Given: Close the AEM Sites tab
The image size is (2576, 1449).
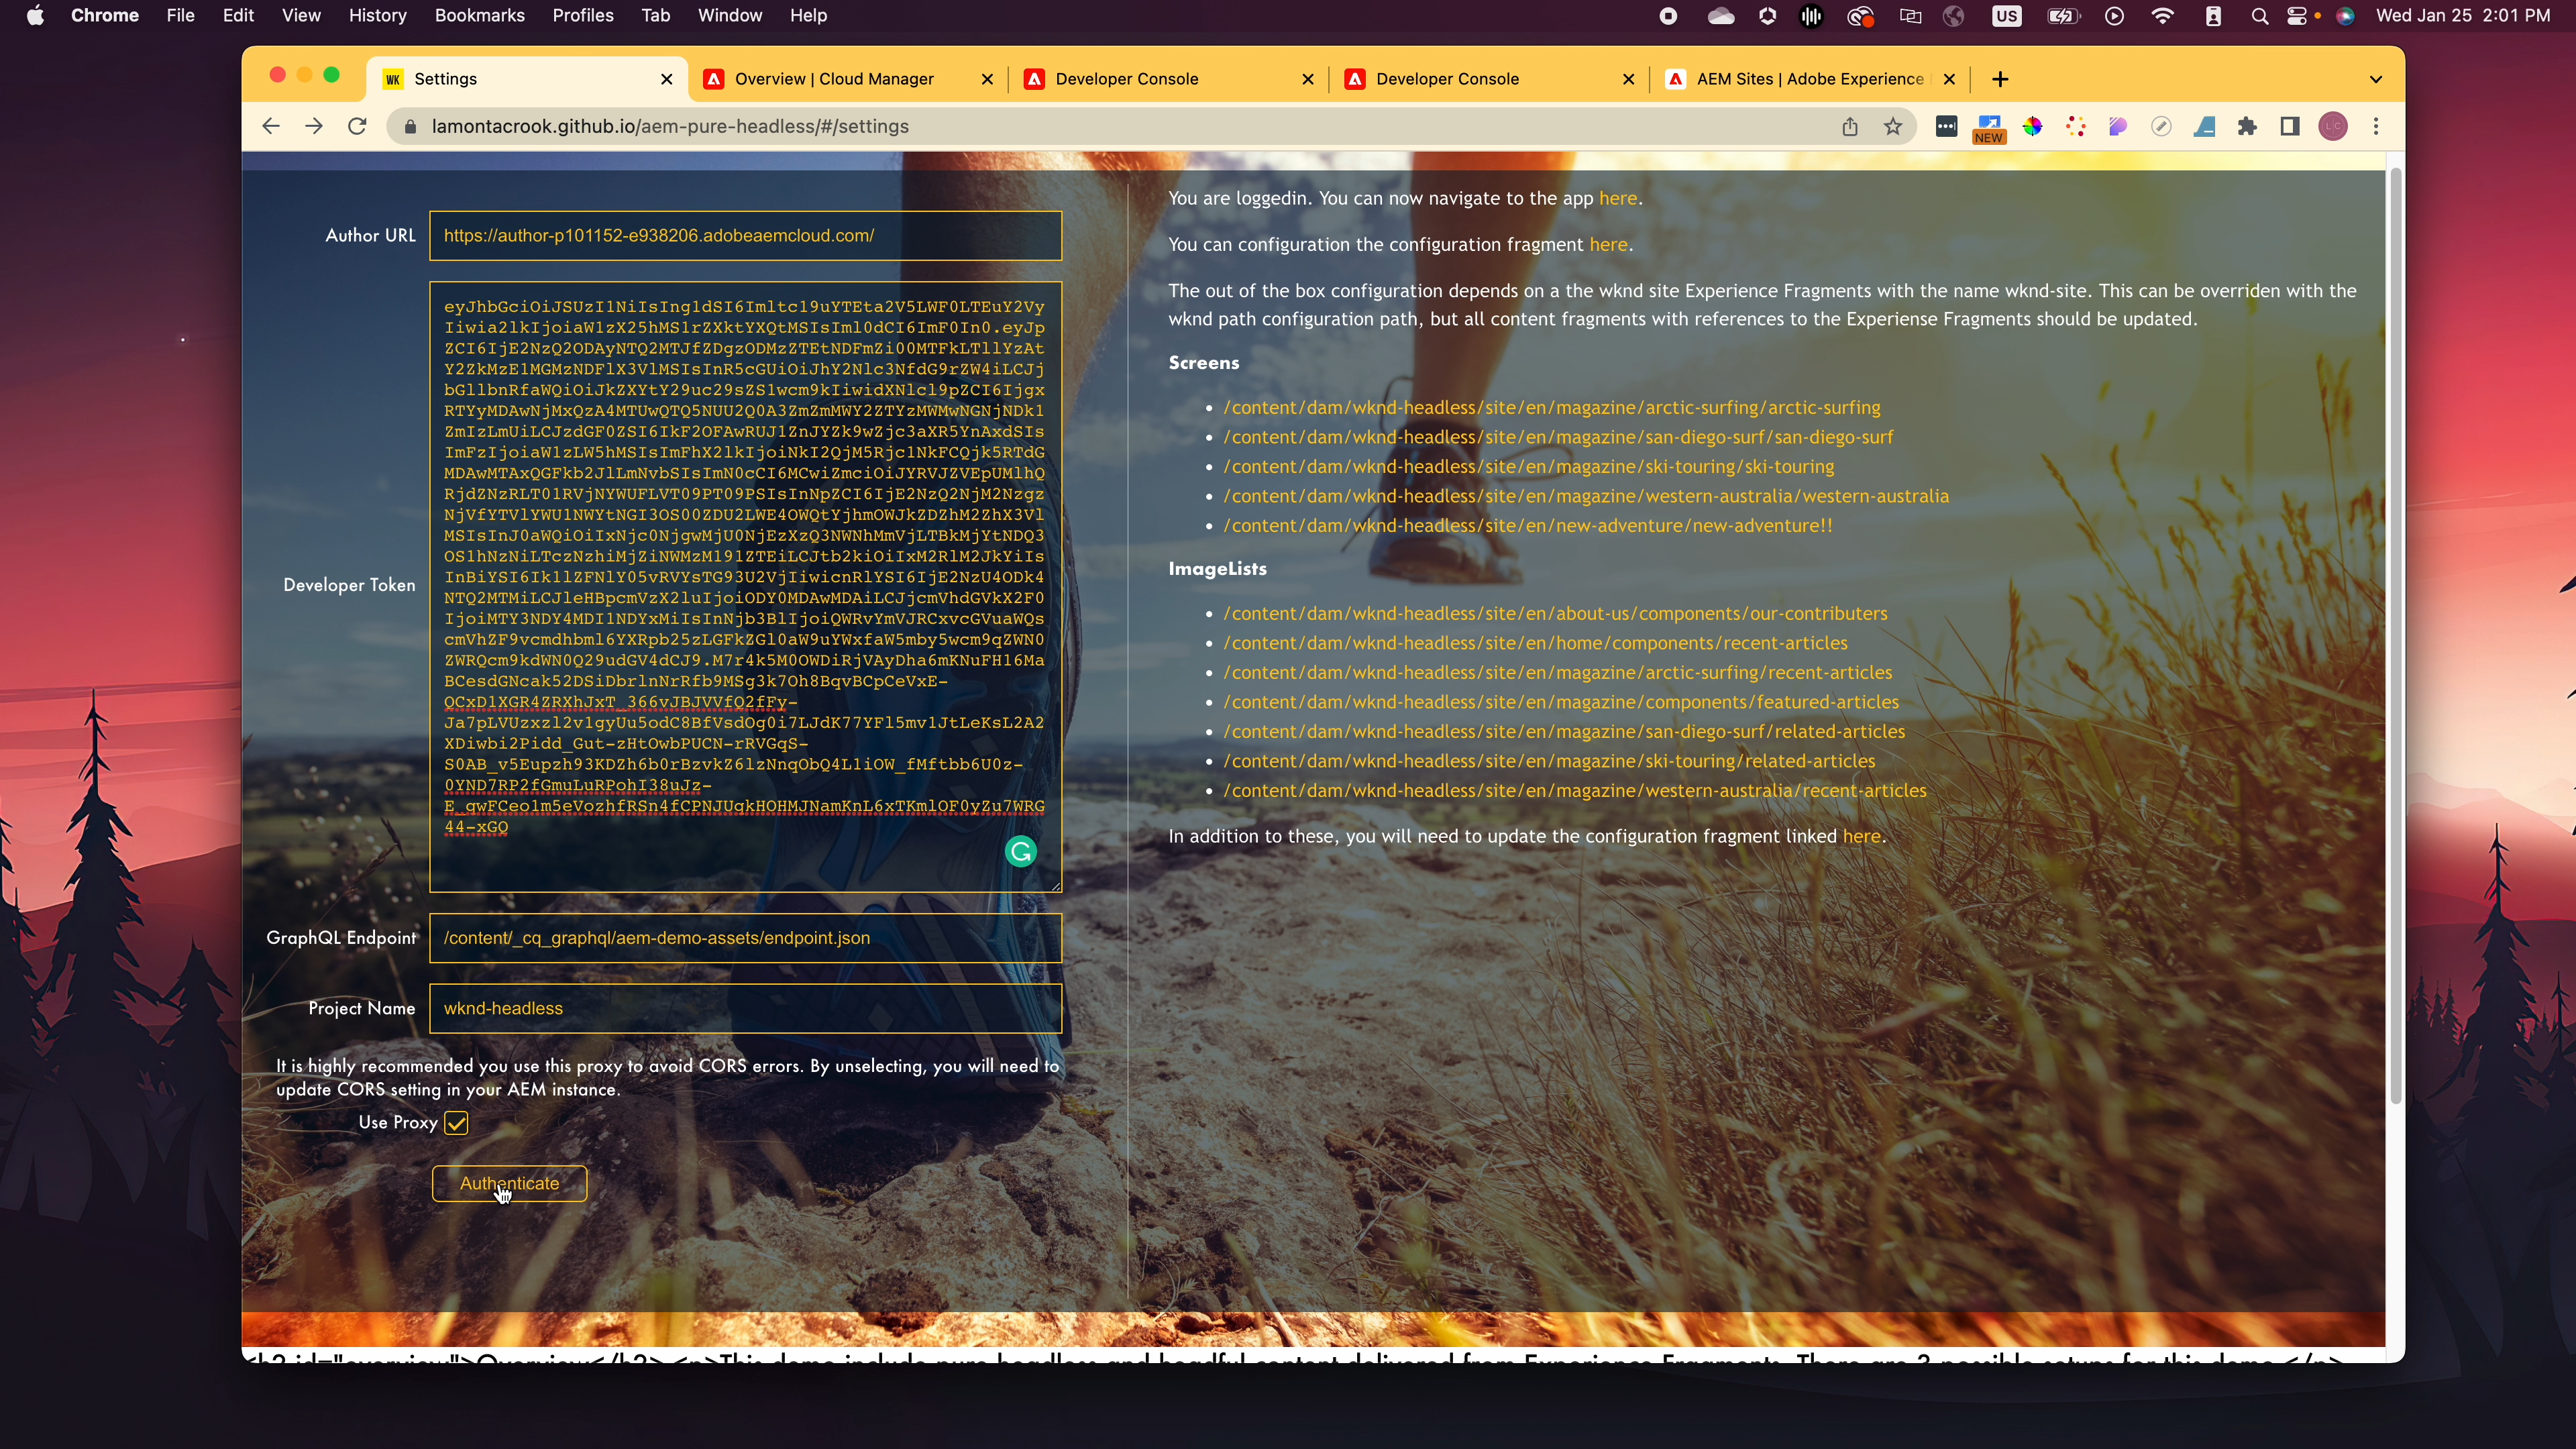Looking at the screenshot, I should (1949, 79).
